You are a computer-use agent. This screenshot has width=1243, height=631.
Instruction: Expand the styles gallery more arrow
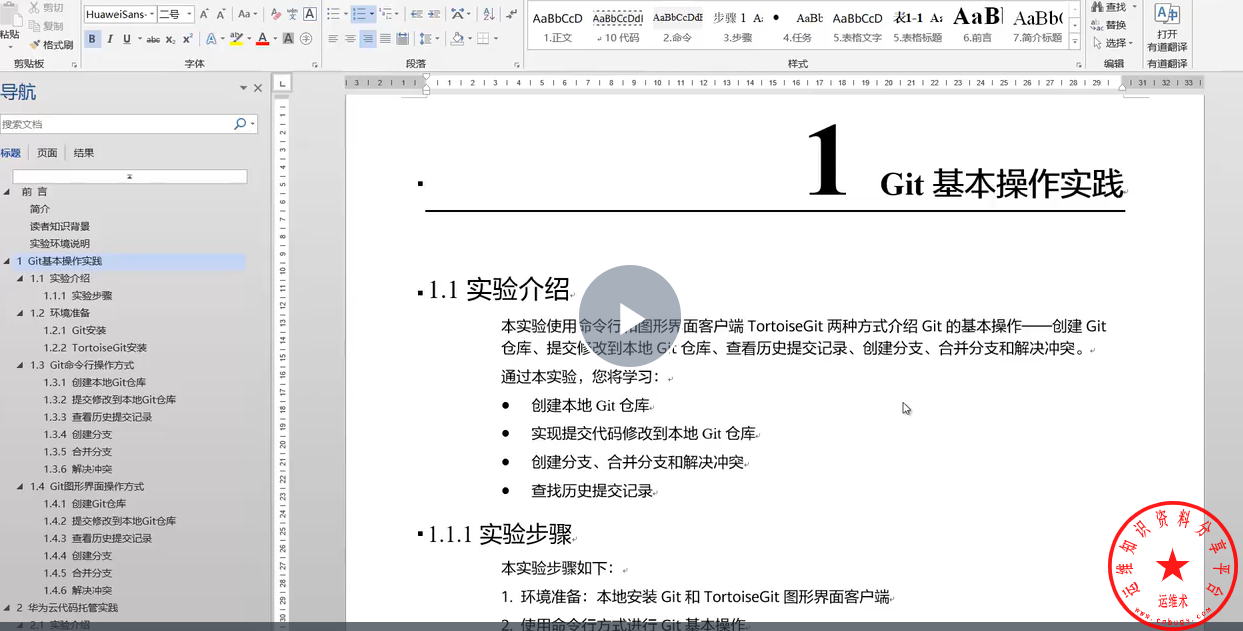pyautogui.click(x=1075, y=43)
